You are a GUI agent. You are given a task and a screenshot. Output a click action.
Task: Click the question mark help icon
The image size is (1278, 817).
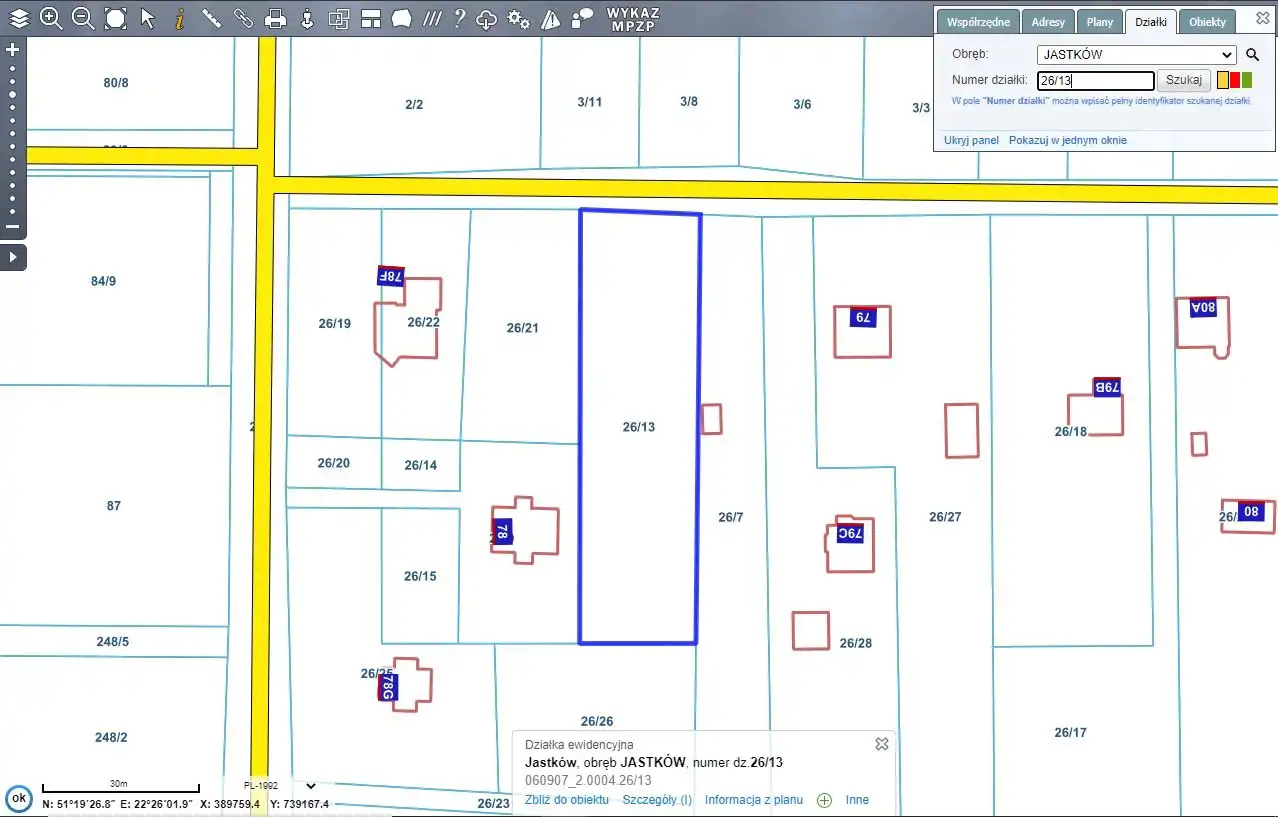tap(459, 18)
